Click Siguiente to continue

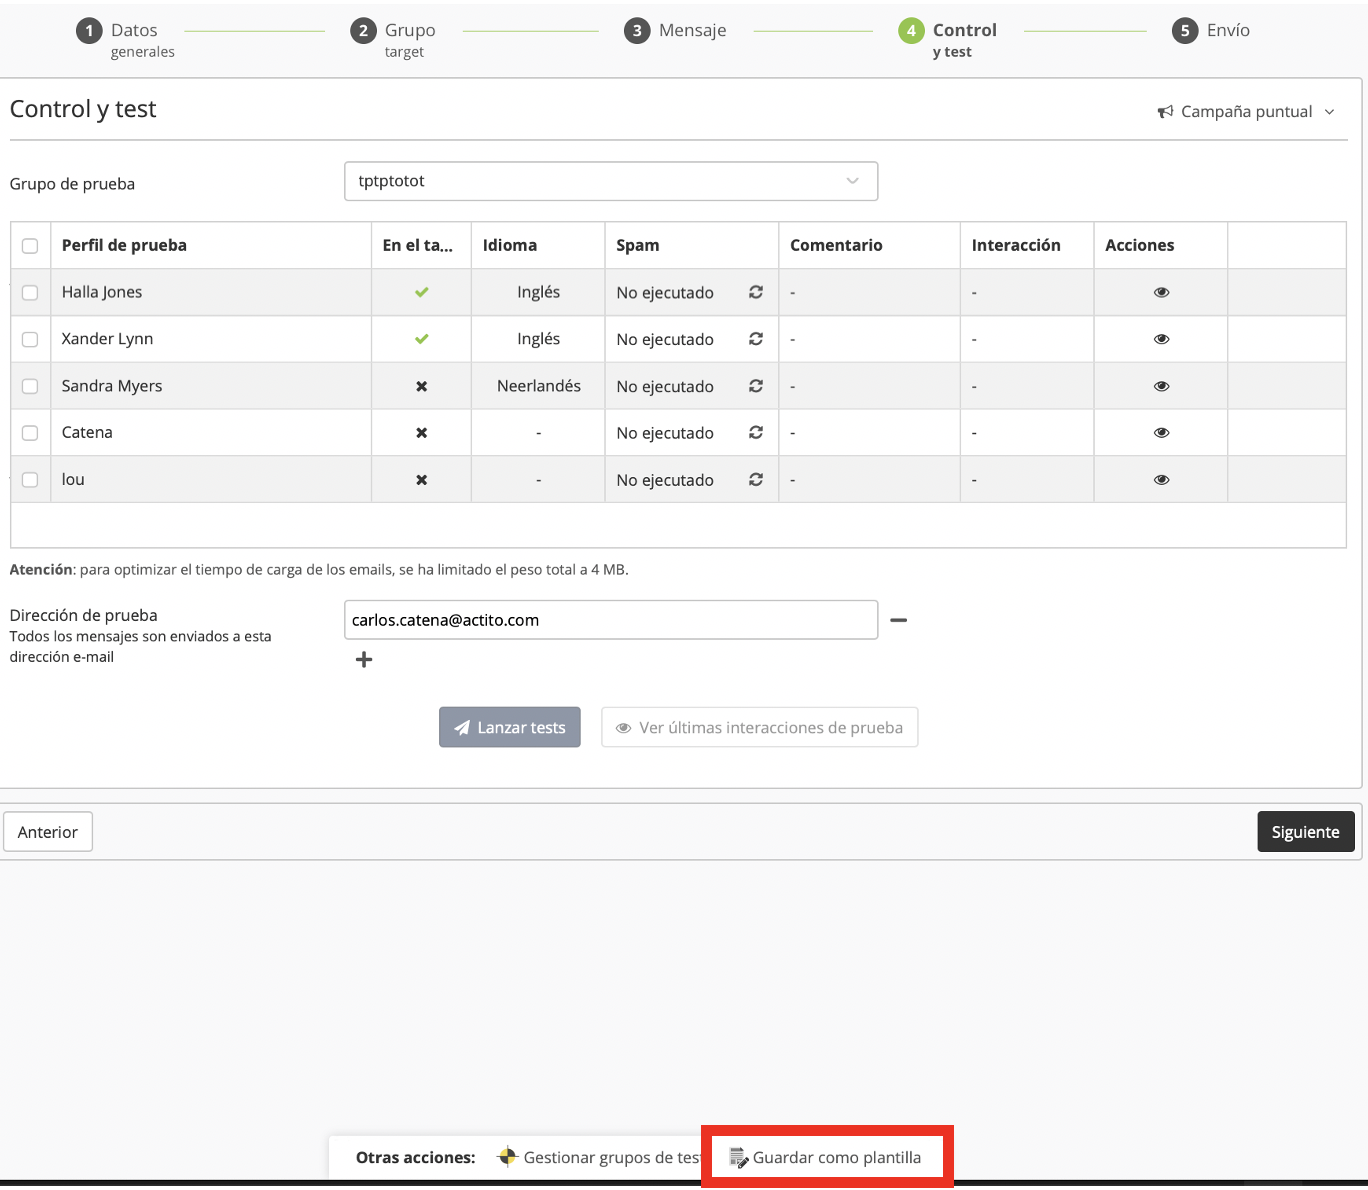(1305, 832)
